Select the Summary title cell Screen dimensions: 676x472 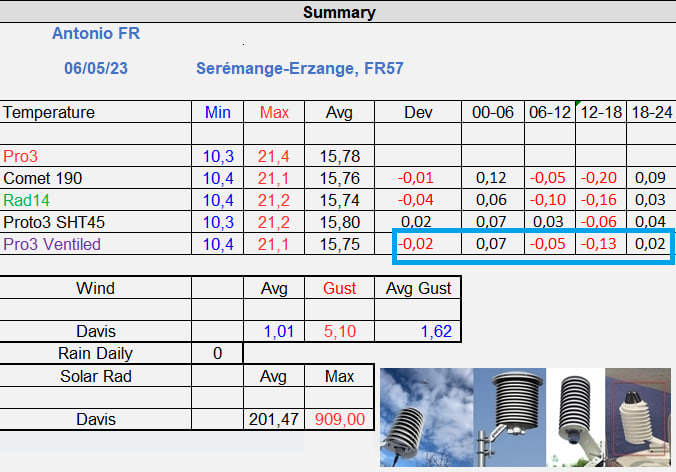click(x=339, y=13)
